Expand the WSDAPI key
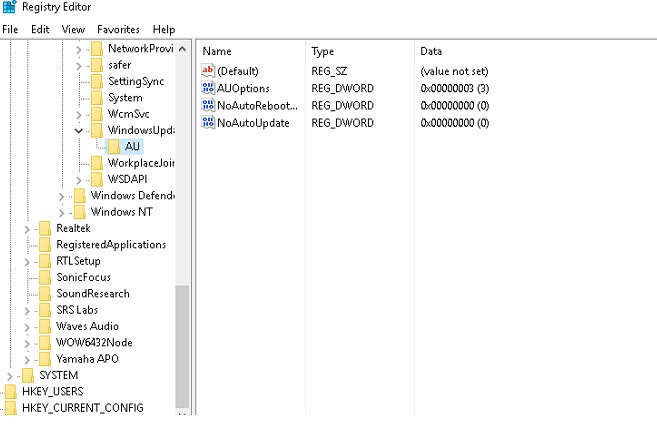The height and width of the screenshot is (446, 657). [78, 180]
